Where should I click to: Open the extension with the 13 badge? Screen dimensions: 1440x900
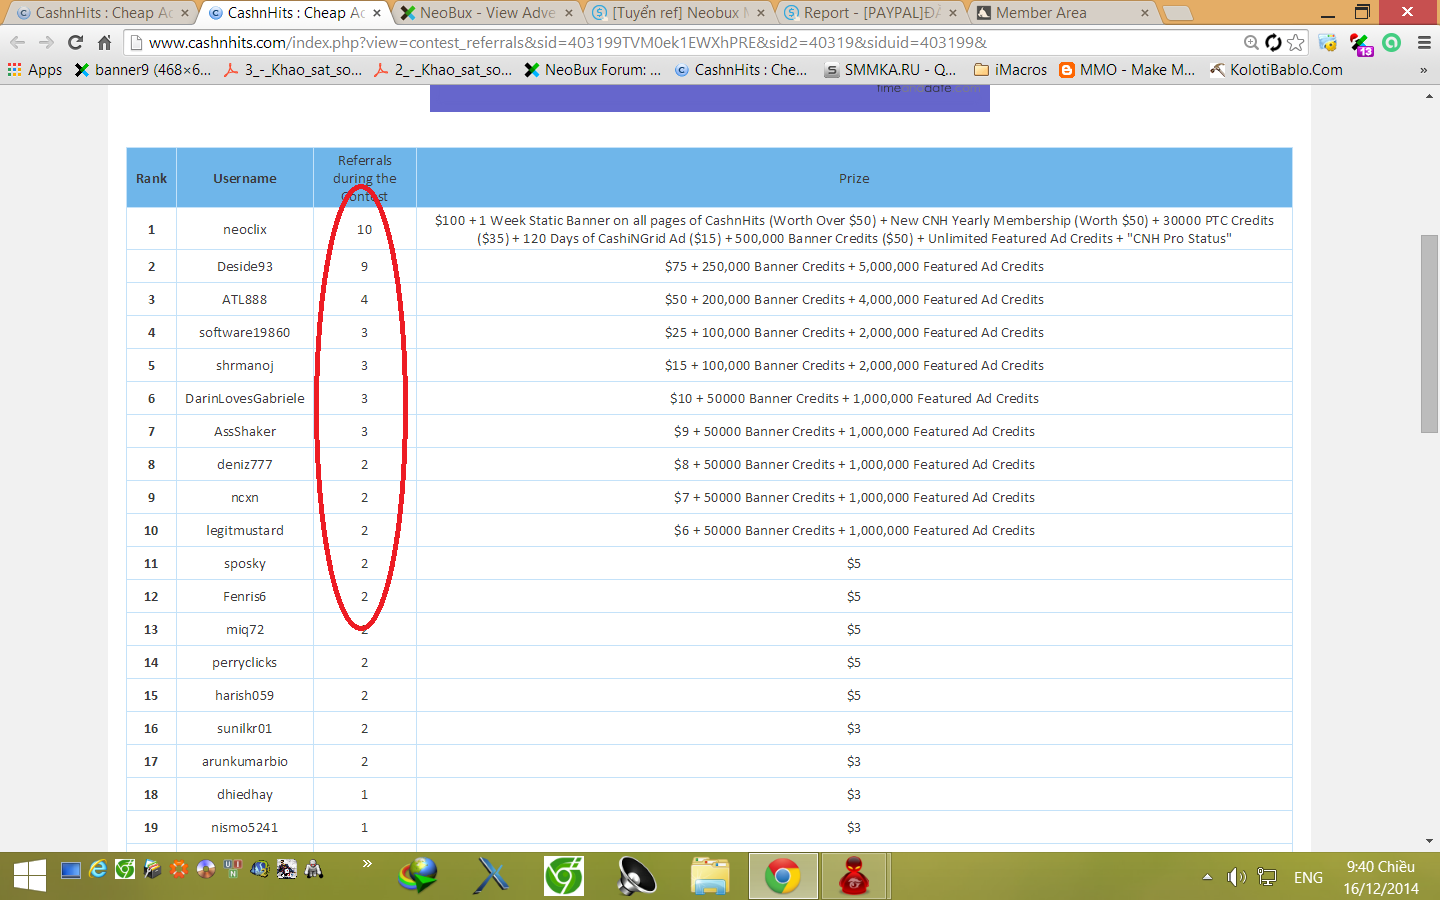(1361, 43)
